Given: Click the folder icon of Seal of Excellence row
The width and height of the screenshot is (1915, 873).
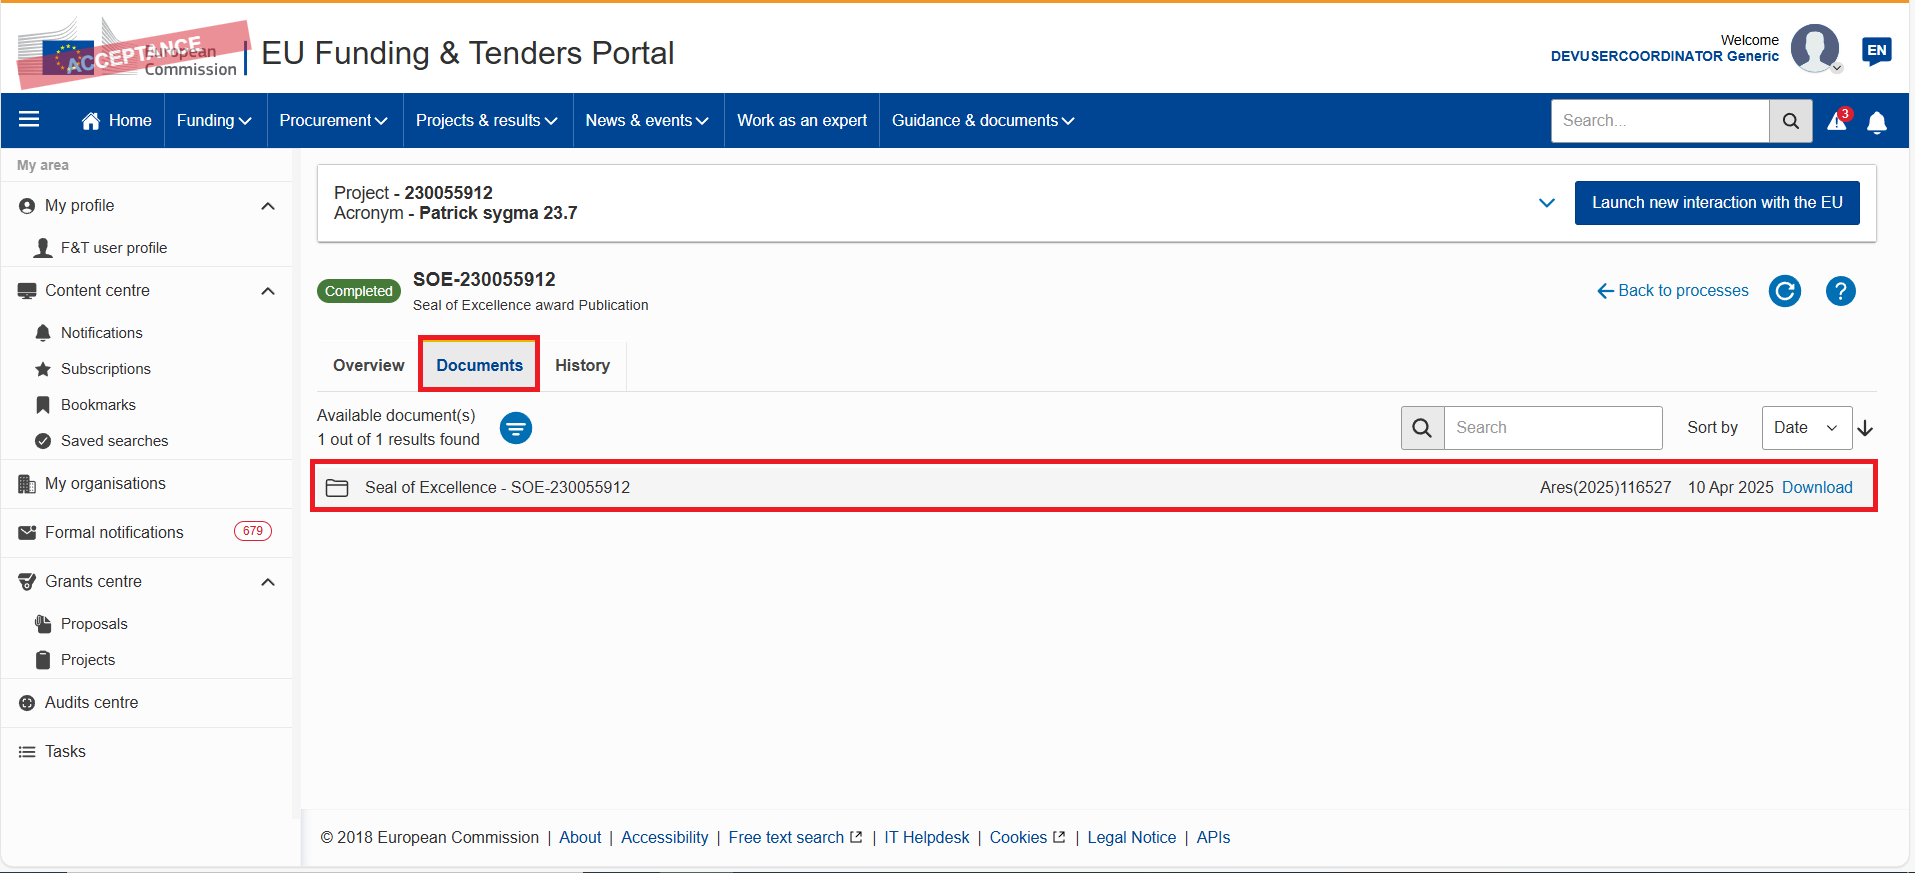Looking at the screenshot, I should pyautogui.click(x=337, y=488).
